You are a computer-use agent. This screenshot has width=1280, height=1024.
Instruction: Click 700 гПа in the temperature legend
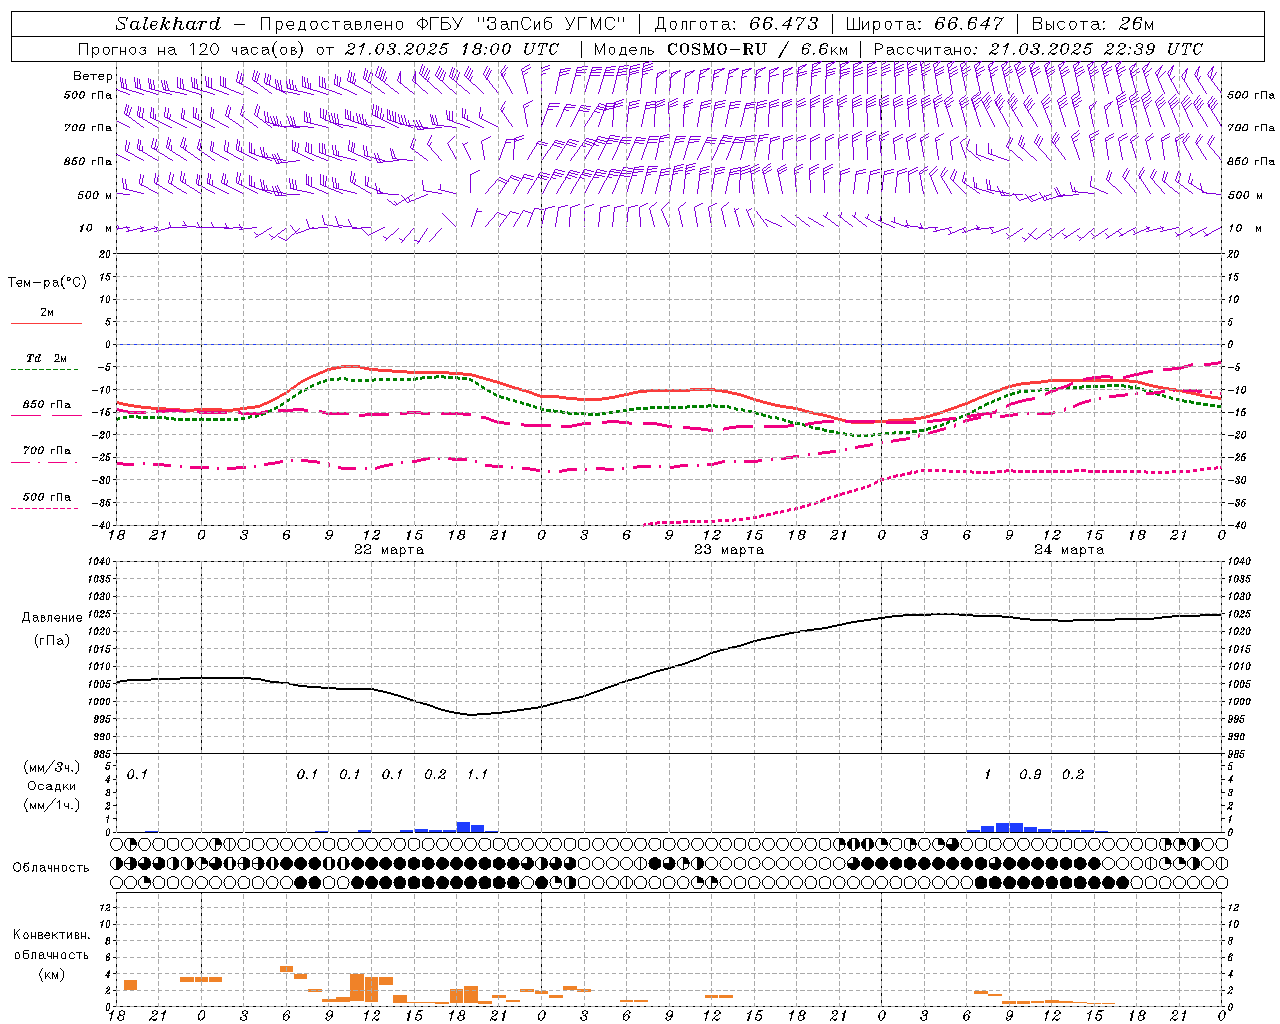pos(47,451)
